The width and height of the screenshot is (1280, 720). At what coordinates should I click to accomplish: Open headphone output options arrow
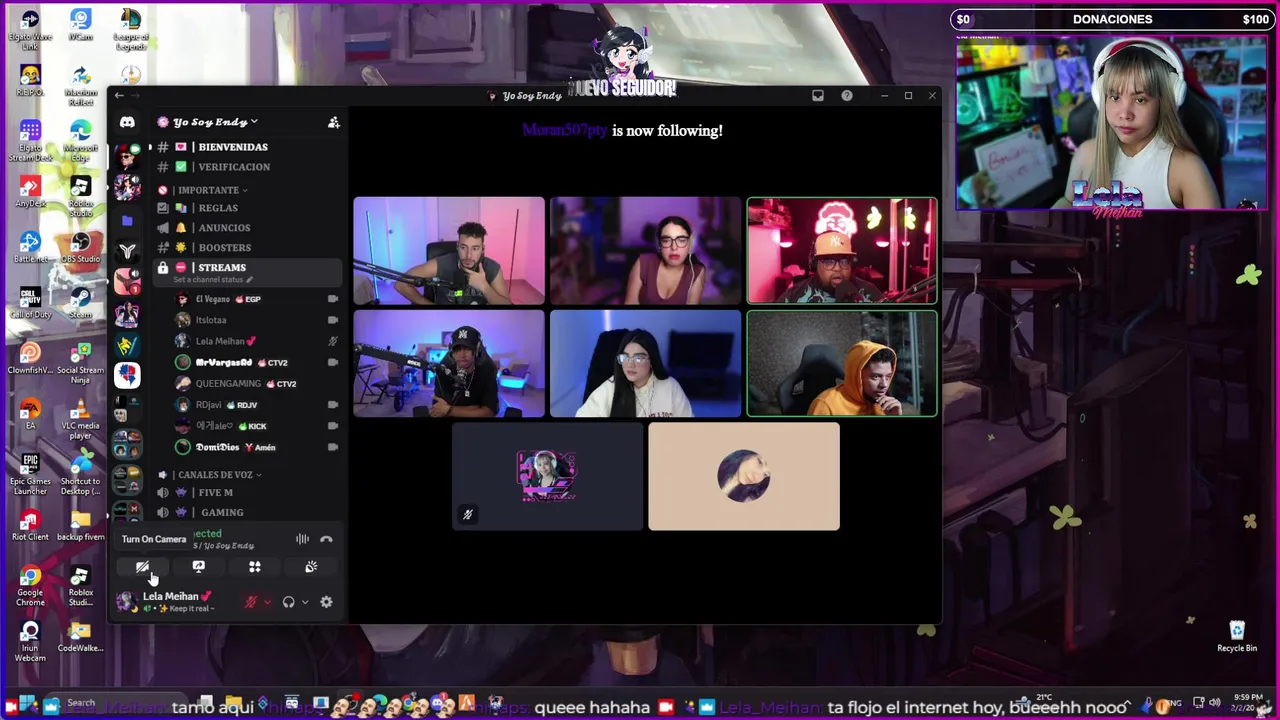point(305,602)
